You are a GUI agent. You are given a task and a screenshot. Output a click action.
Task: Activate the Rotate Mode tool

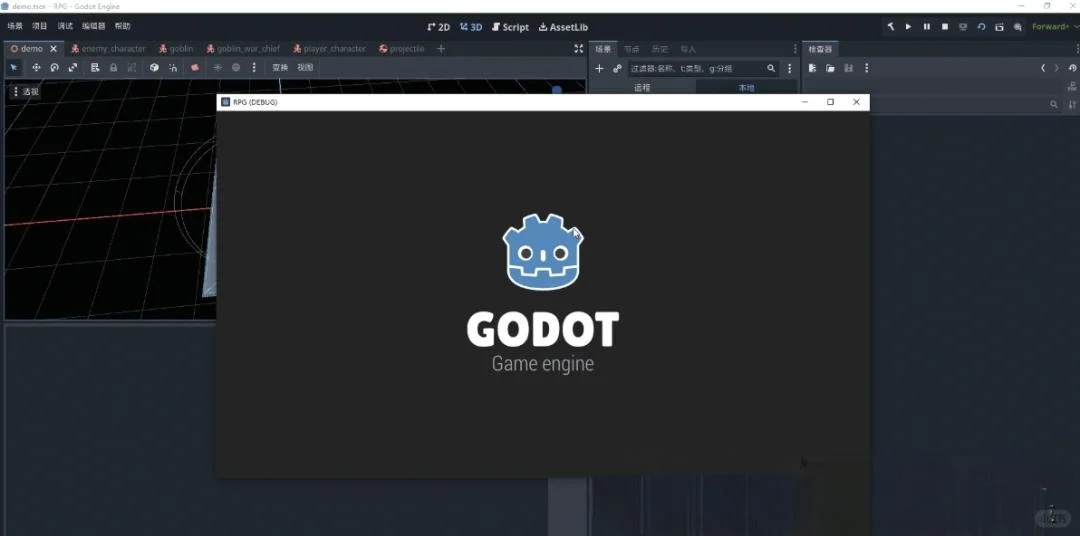[x=54, y=68]
